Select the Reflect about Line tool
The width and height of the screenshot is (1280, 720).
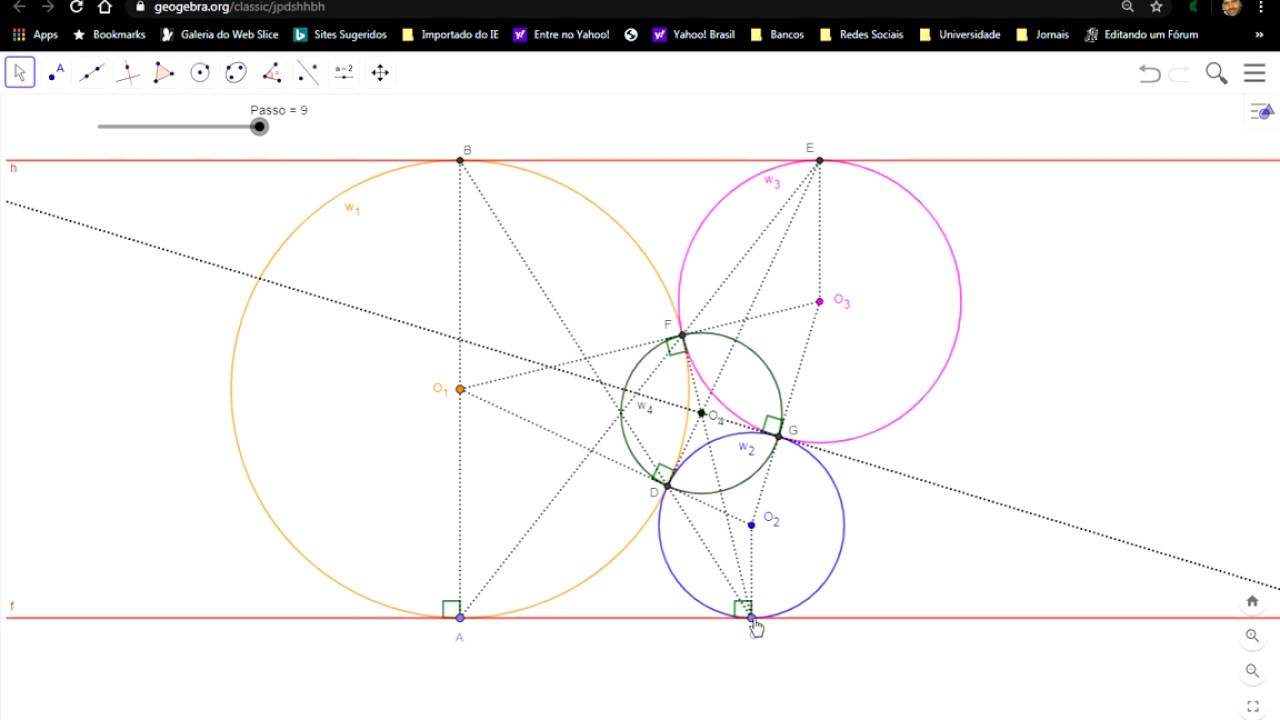[x=308, y=72]
